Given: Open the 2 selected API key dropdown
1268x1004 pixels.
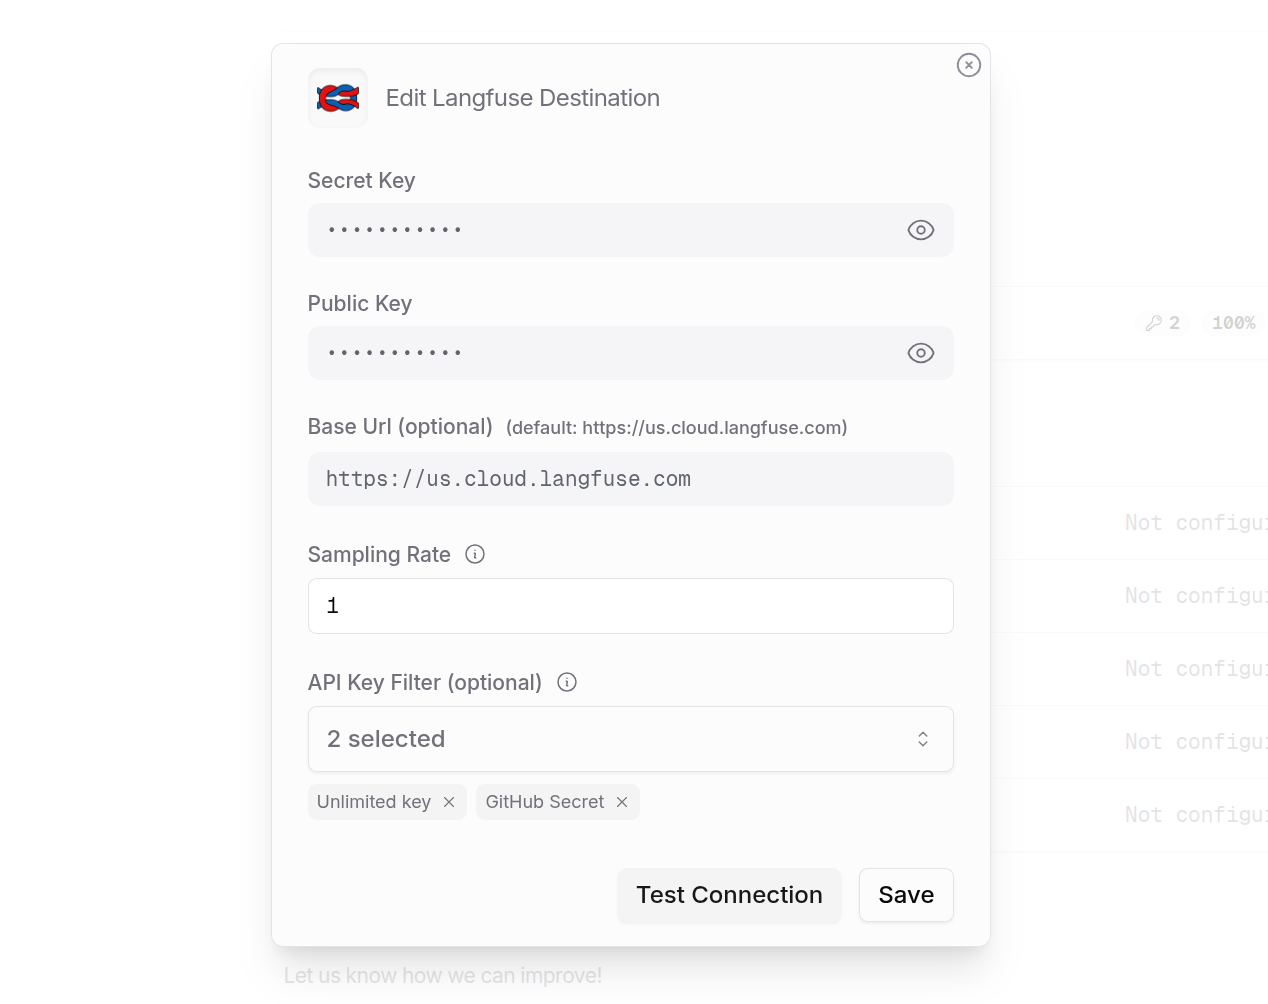Looking at the screenshot, I should pos(631,738).
